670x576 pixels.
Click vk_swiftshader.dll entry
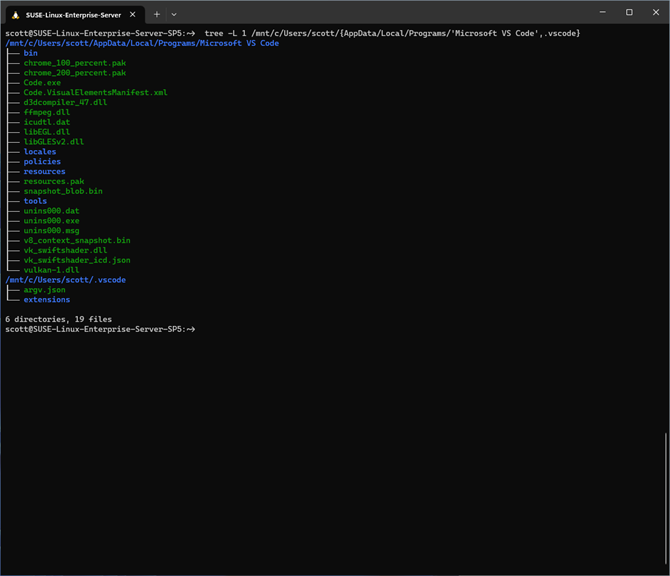pyautogui.click(x=65, y=250)
